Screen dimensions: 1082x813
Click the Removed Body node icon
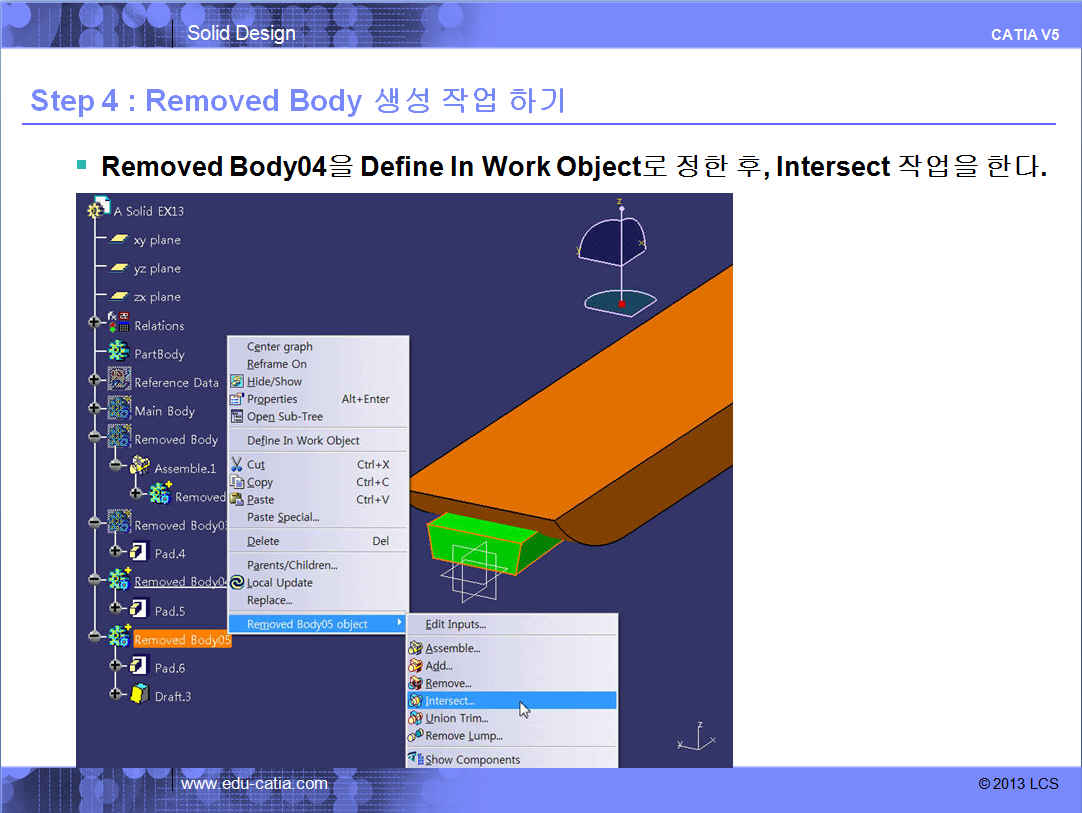[119, 437]
